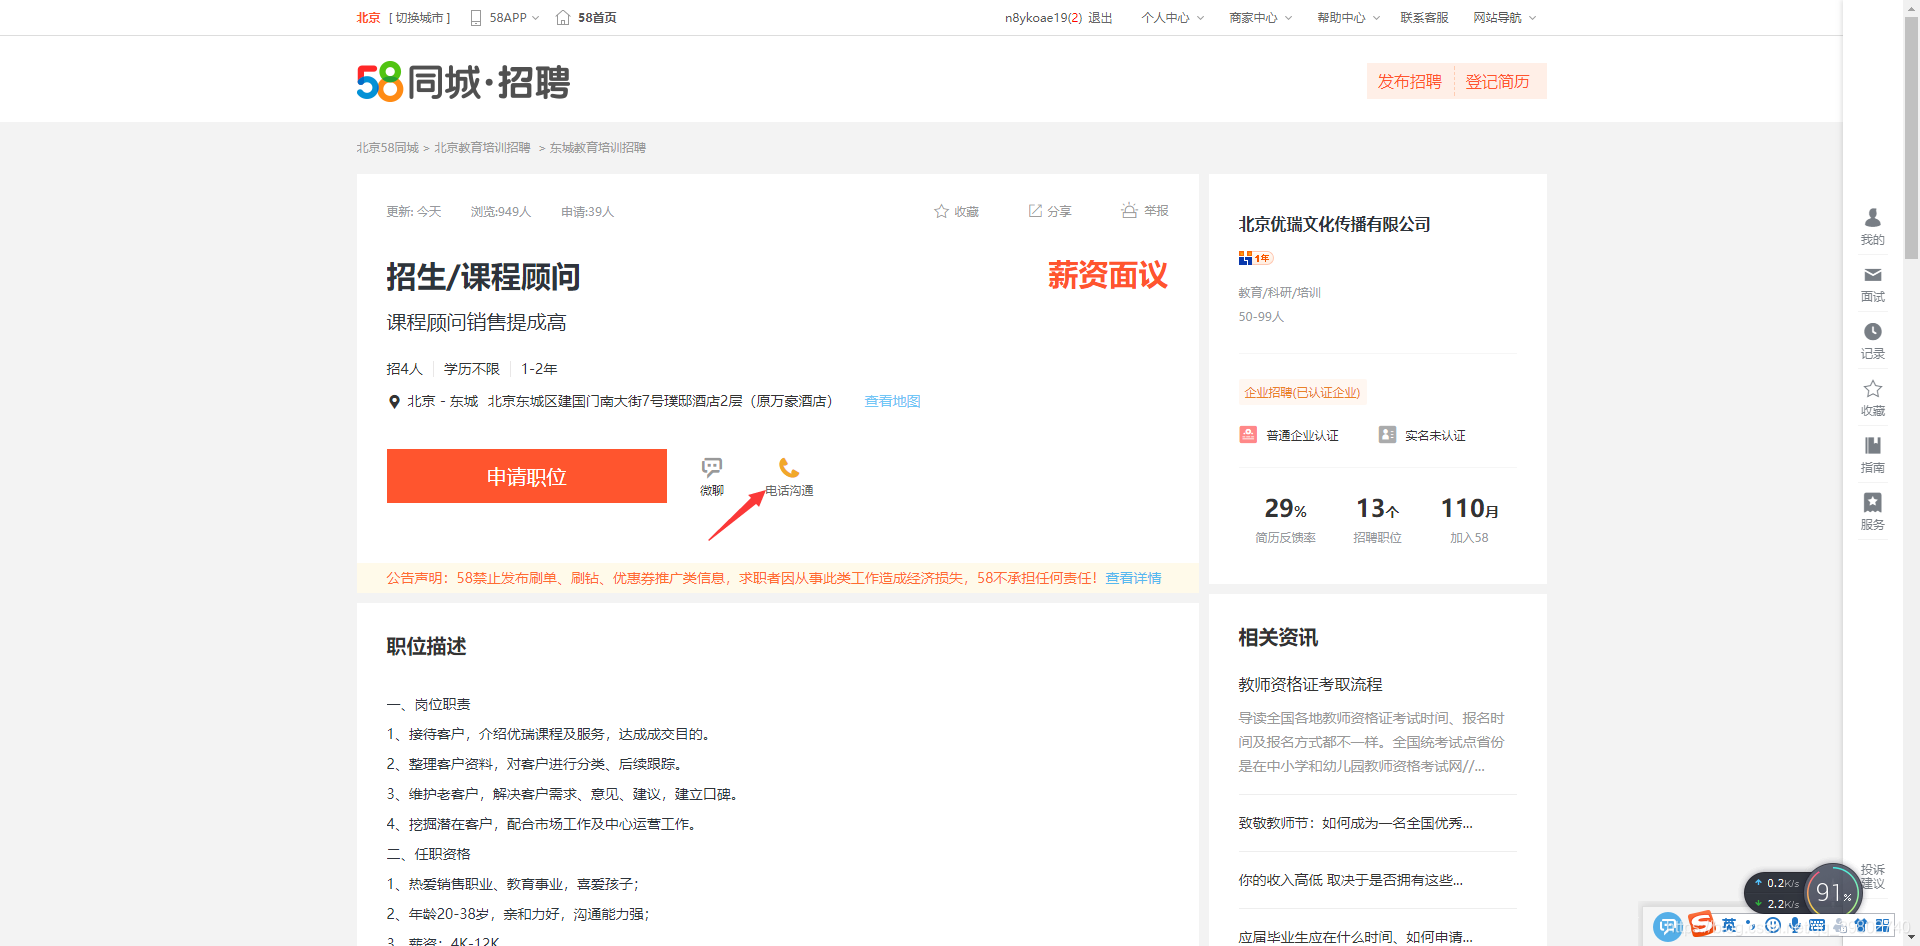Image resolution: width=1920 pixels, height=946 pixels.
Task: Click the 普通企业认证 badge icon
Action: pos(1248,435)
